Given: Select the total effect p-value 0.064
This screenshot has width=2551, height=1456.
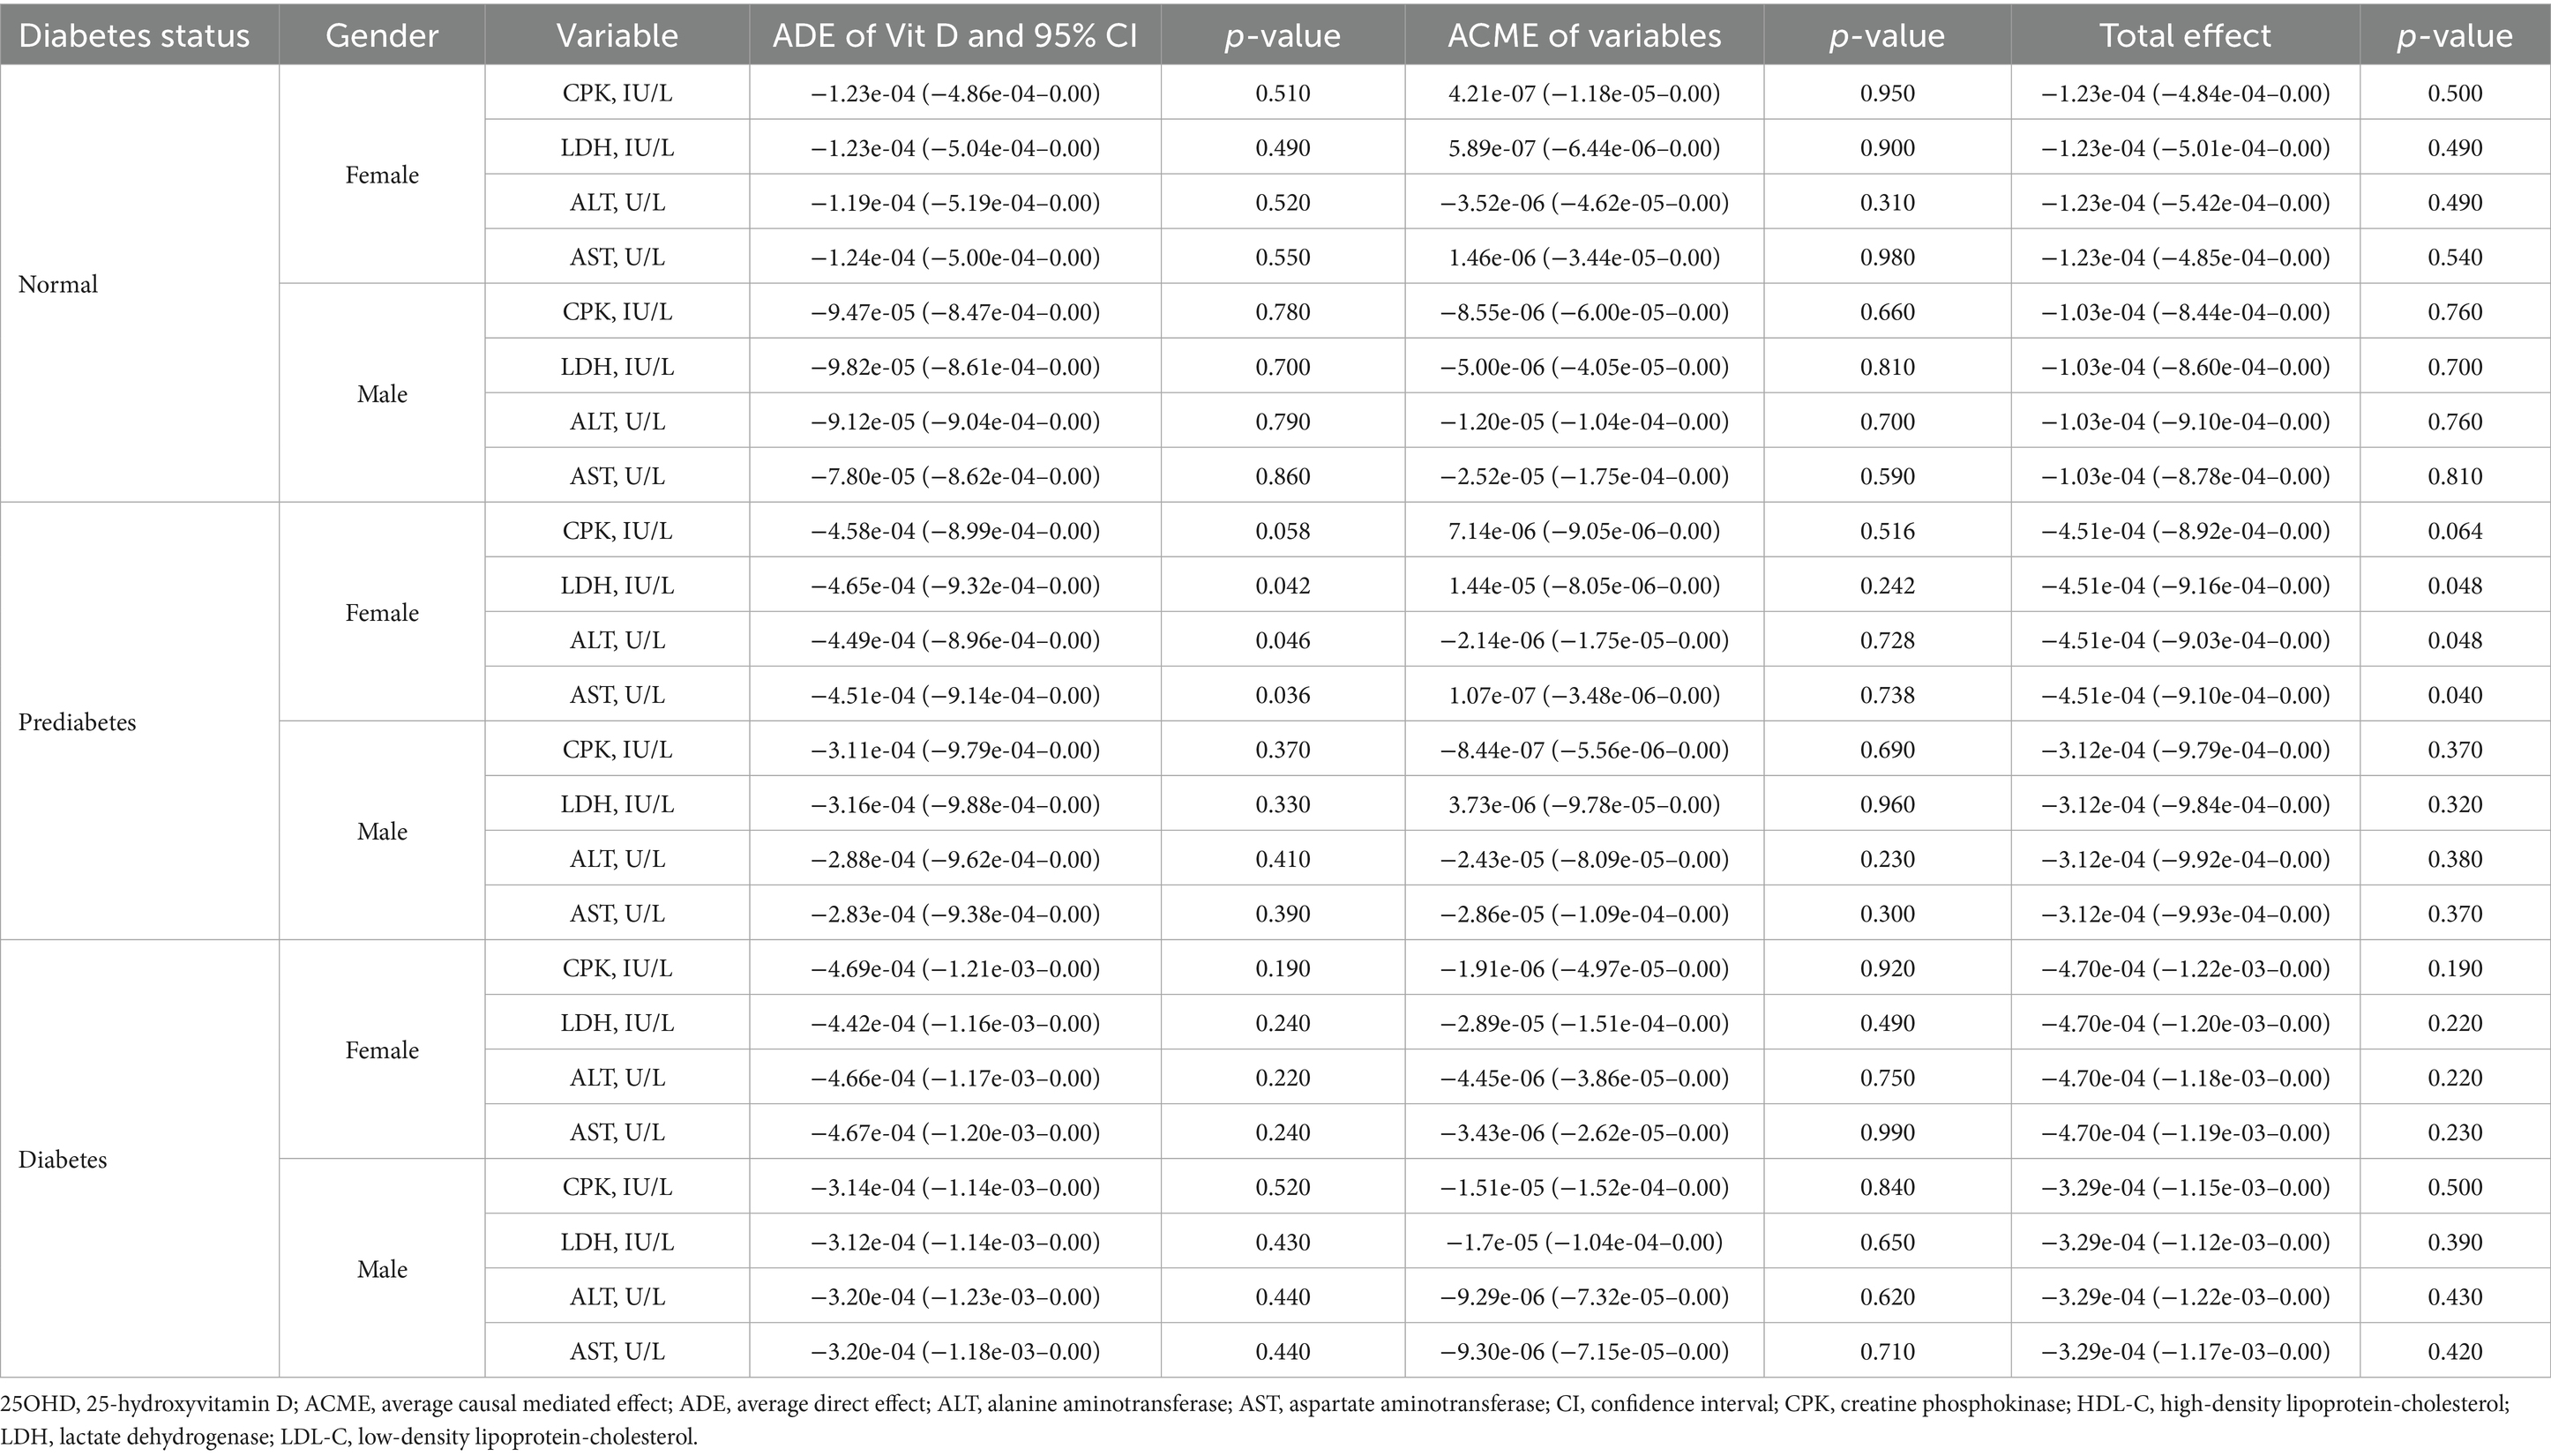Looking at the screenshot, I should click(x=2455, y=531).
